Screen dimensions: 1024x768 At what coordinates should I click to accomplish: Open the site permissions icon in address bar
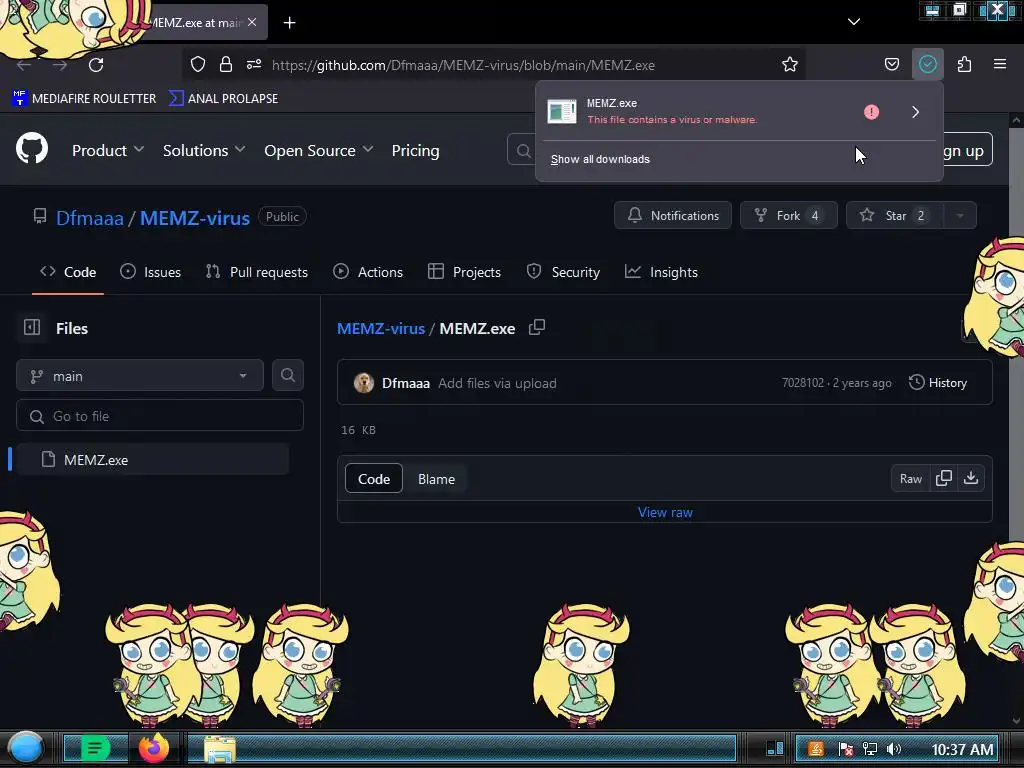pyautogui.click(x=254, y=64)
